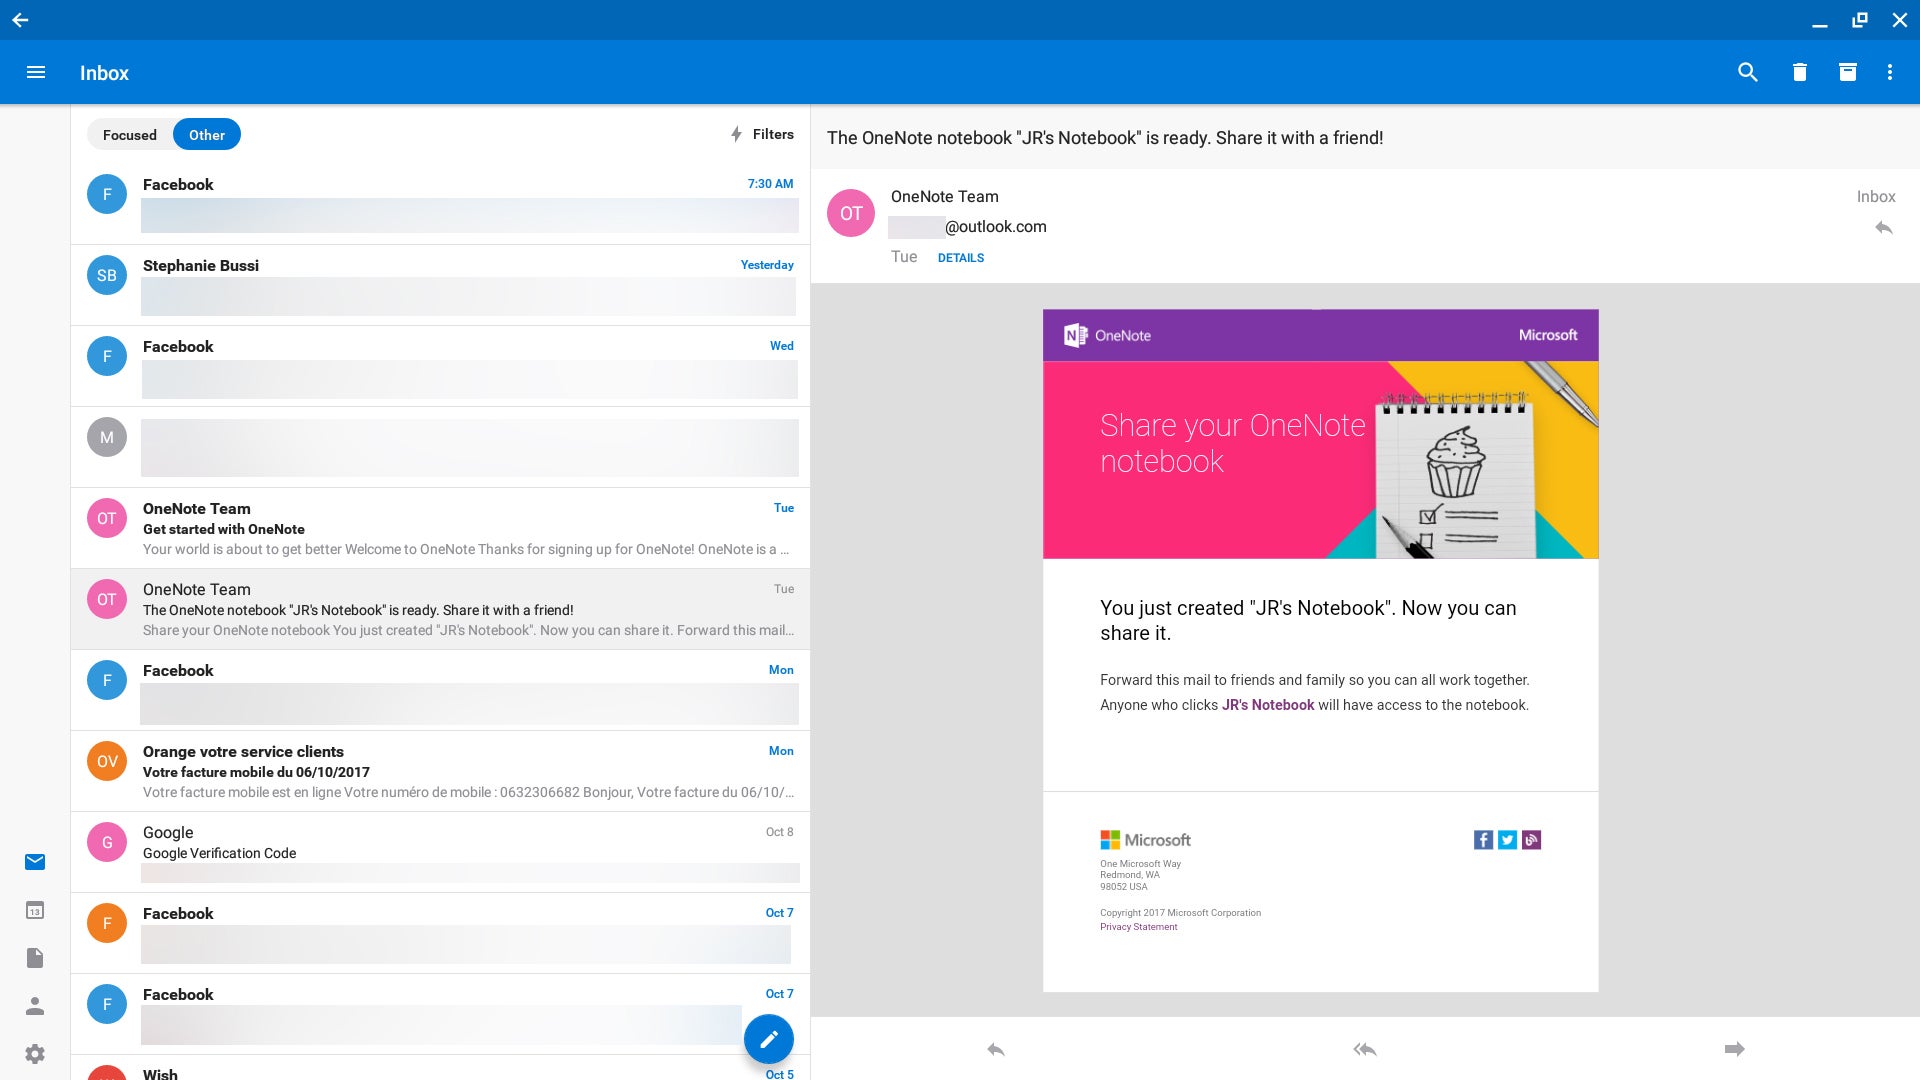Open 'Get started with OneNote' email

440,528
